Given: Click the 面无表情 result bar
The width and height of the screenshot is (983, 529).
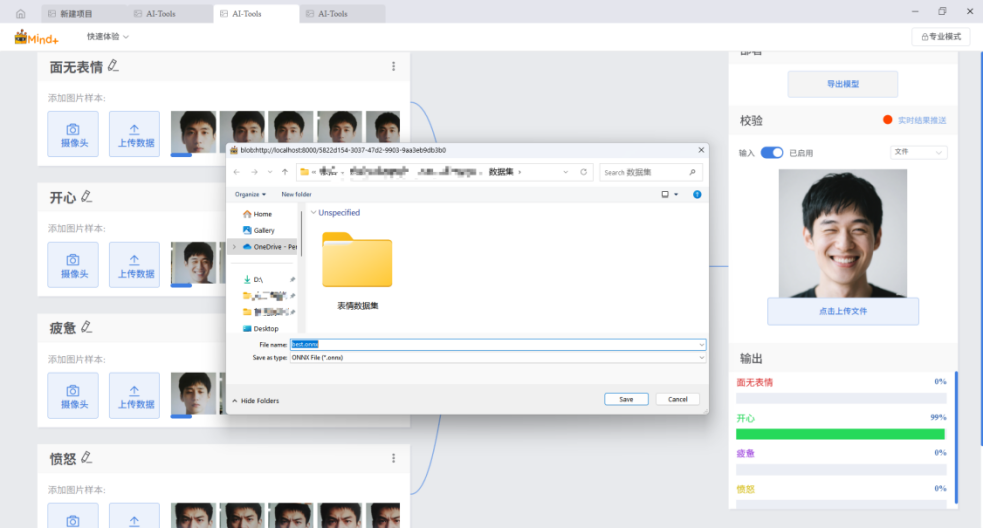Looking at the screenshot, I should (x=841, y=399).
